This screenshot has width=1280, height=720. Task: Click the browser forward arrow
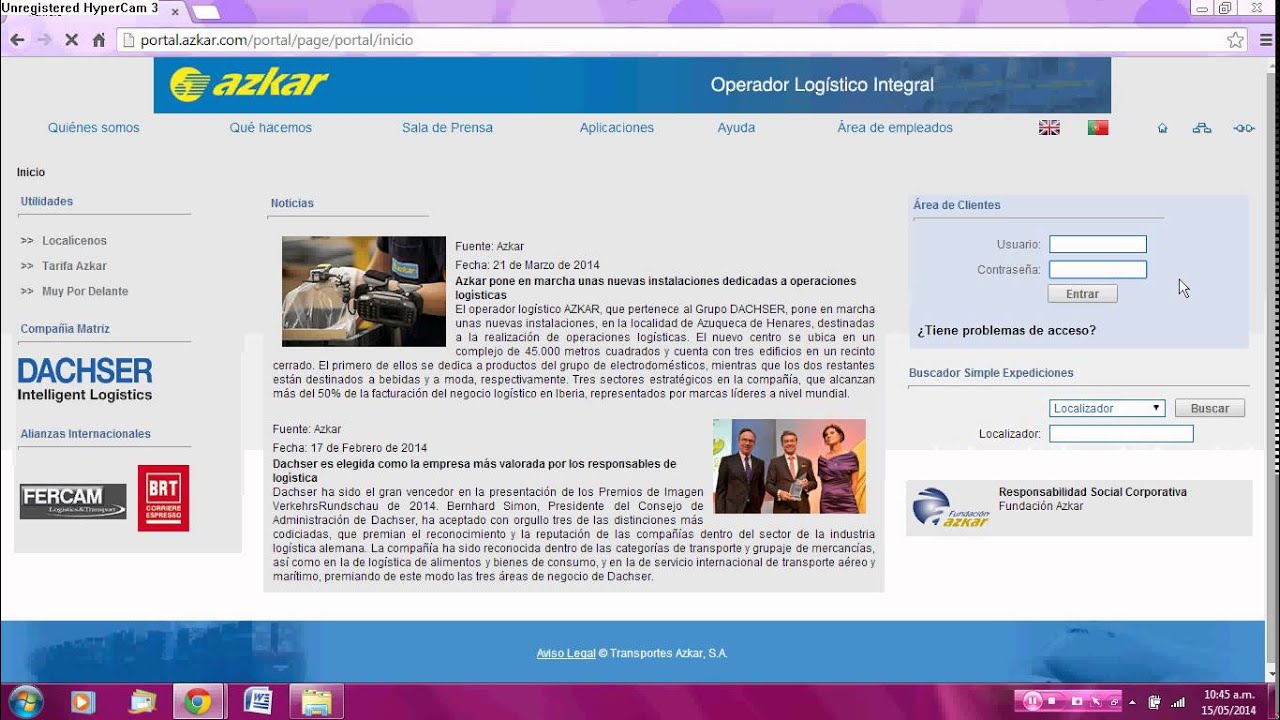44,40
